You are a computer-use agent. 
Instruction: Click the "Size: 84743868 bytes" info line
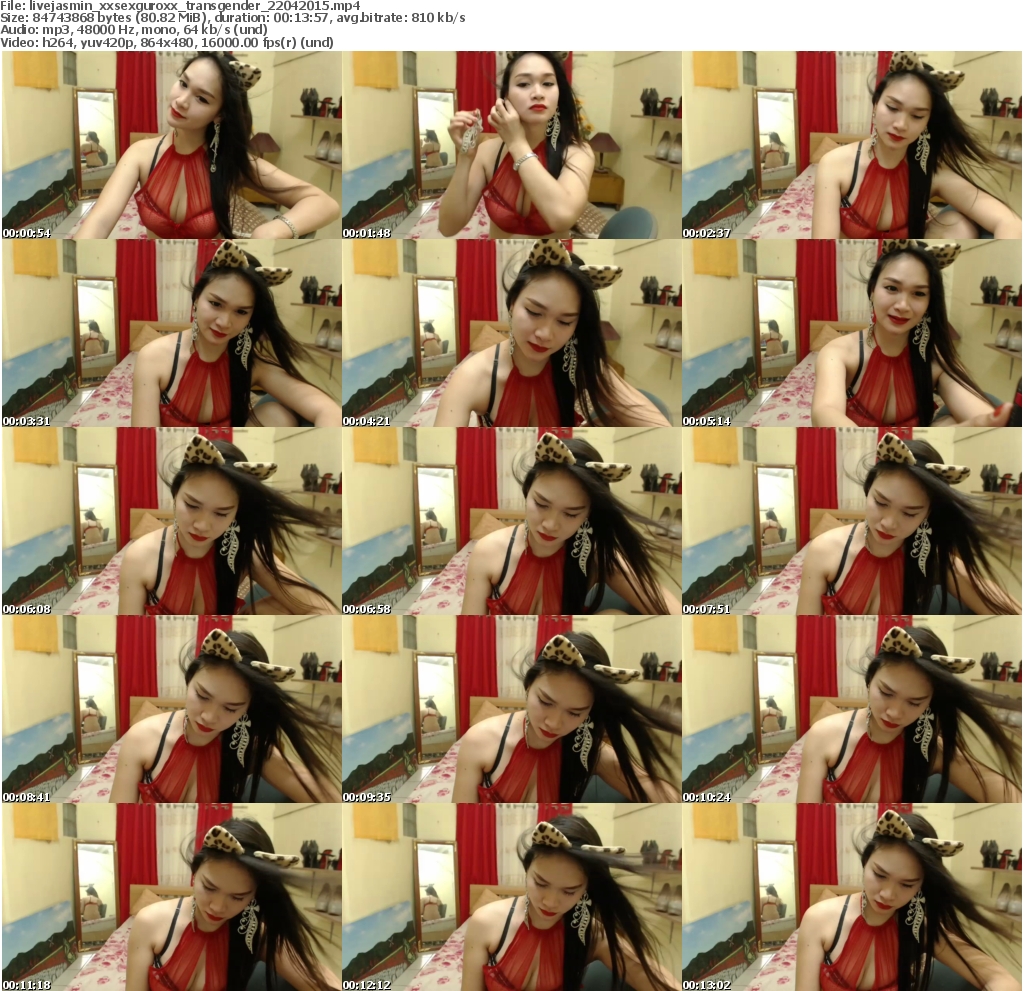point(232,18)
